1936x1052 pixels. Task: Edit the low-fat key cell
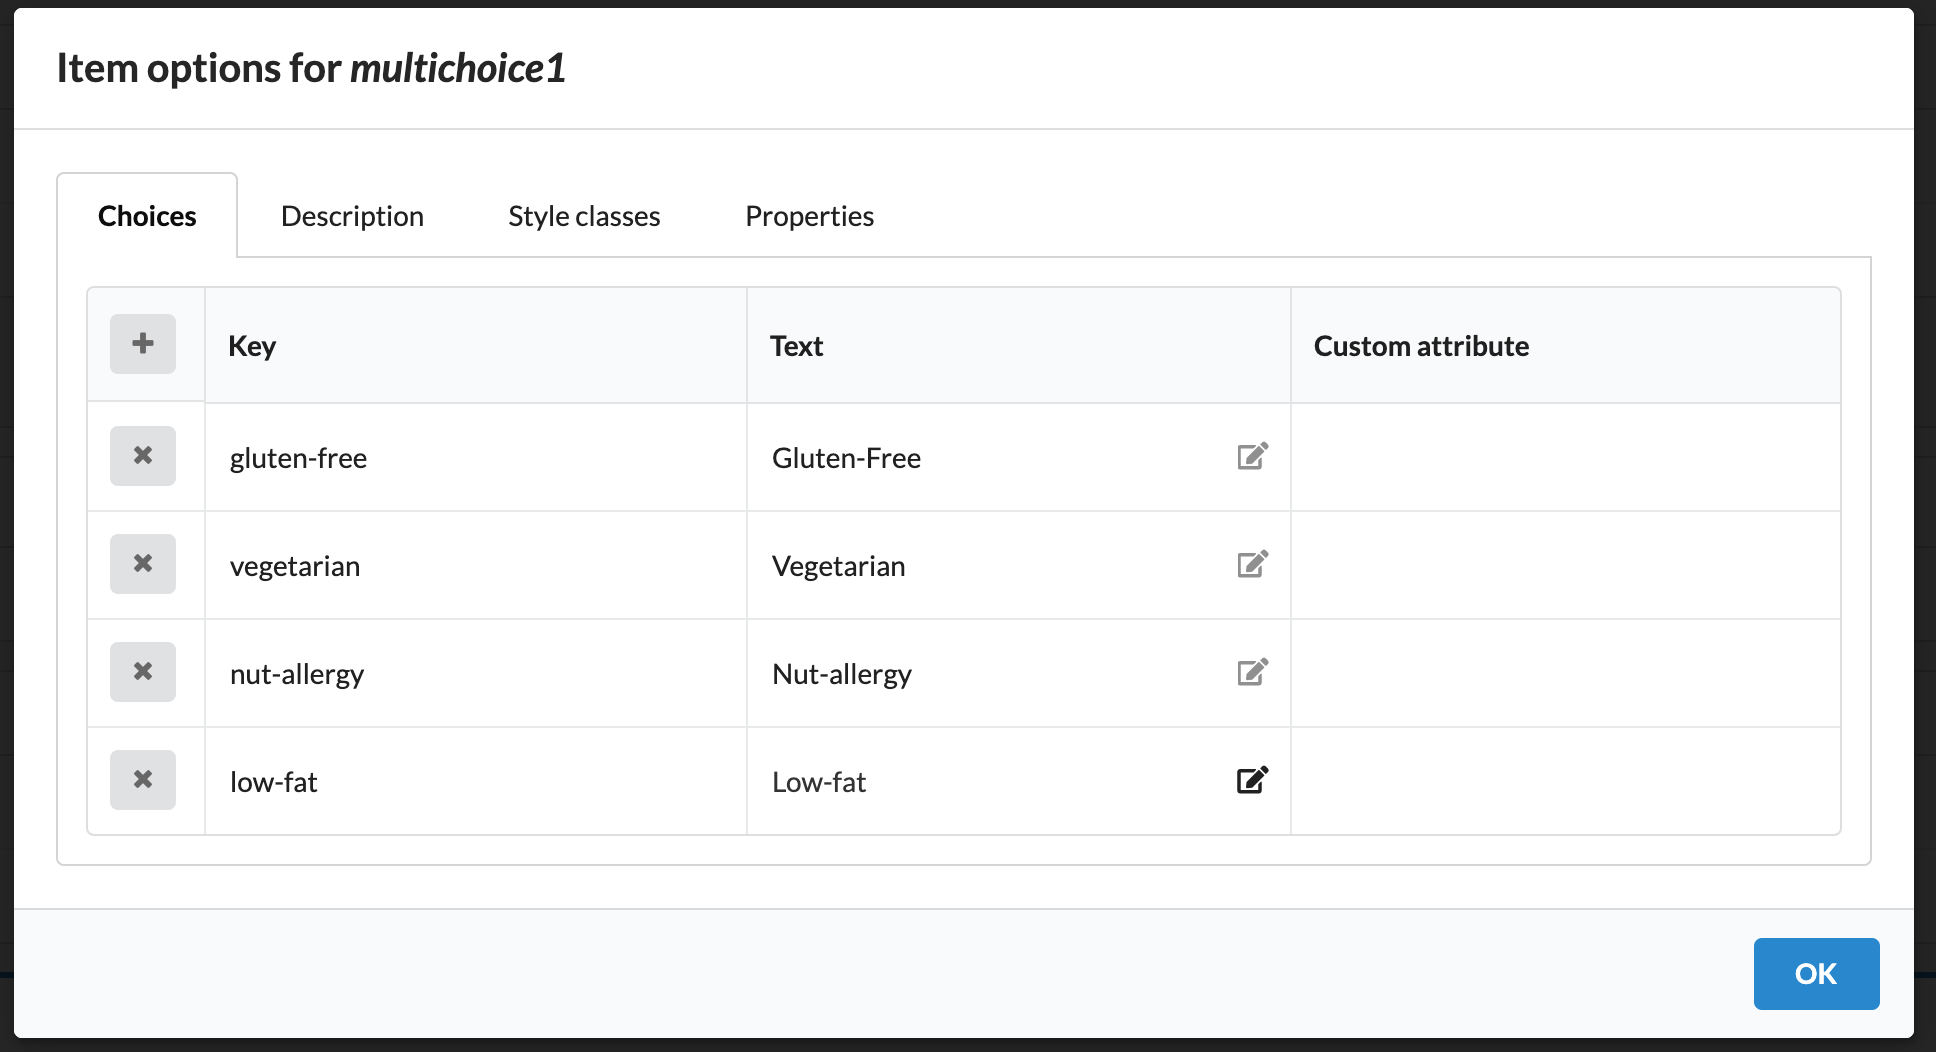(x=476, y=782)
